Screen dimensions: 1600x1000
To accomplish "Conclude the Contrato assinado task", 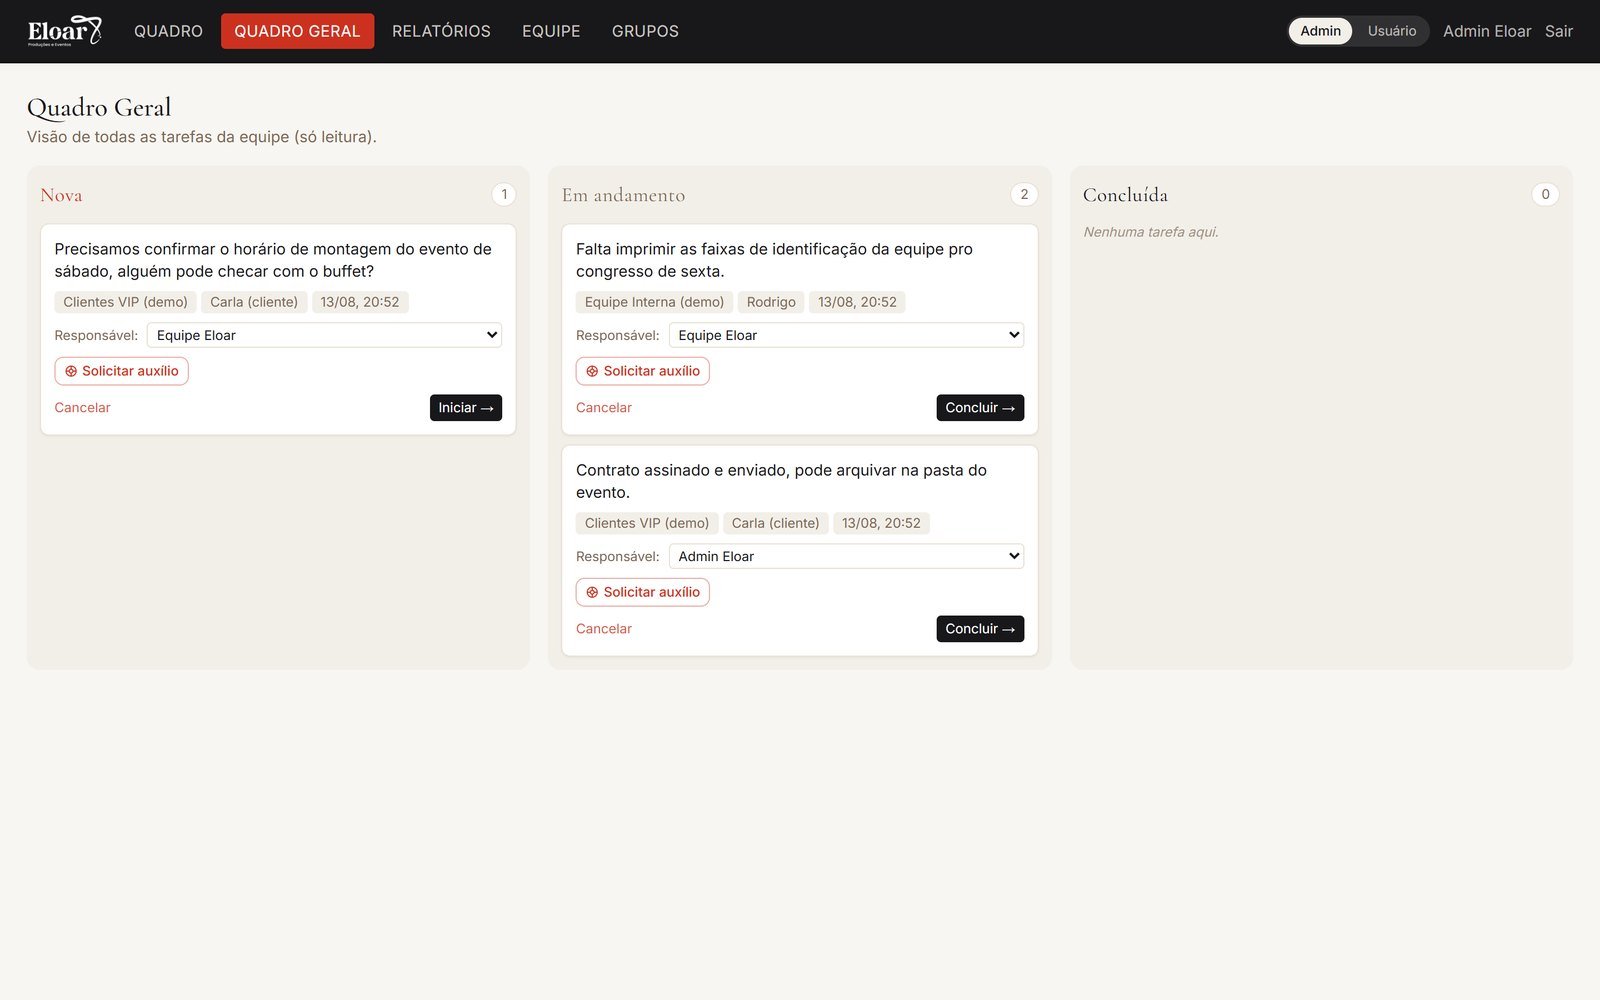I will [980, 629].
